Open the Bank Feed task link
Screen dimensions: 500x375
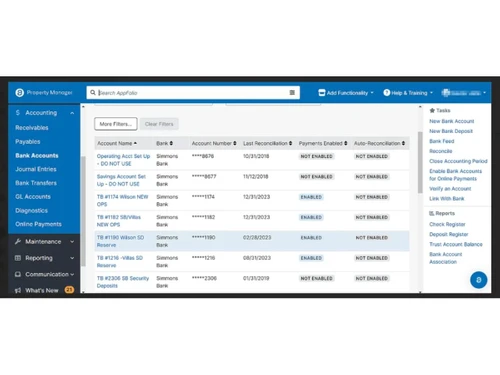point(442,141)
